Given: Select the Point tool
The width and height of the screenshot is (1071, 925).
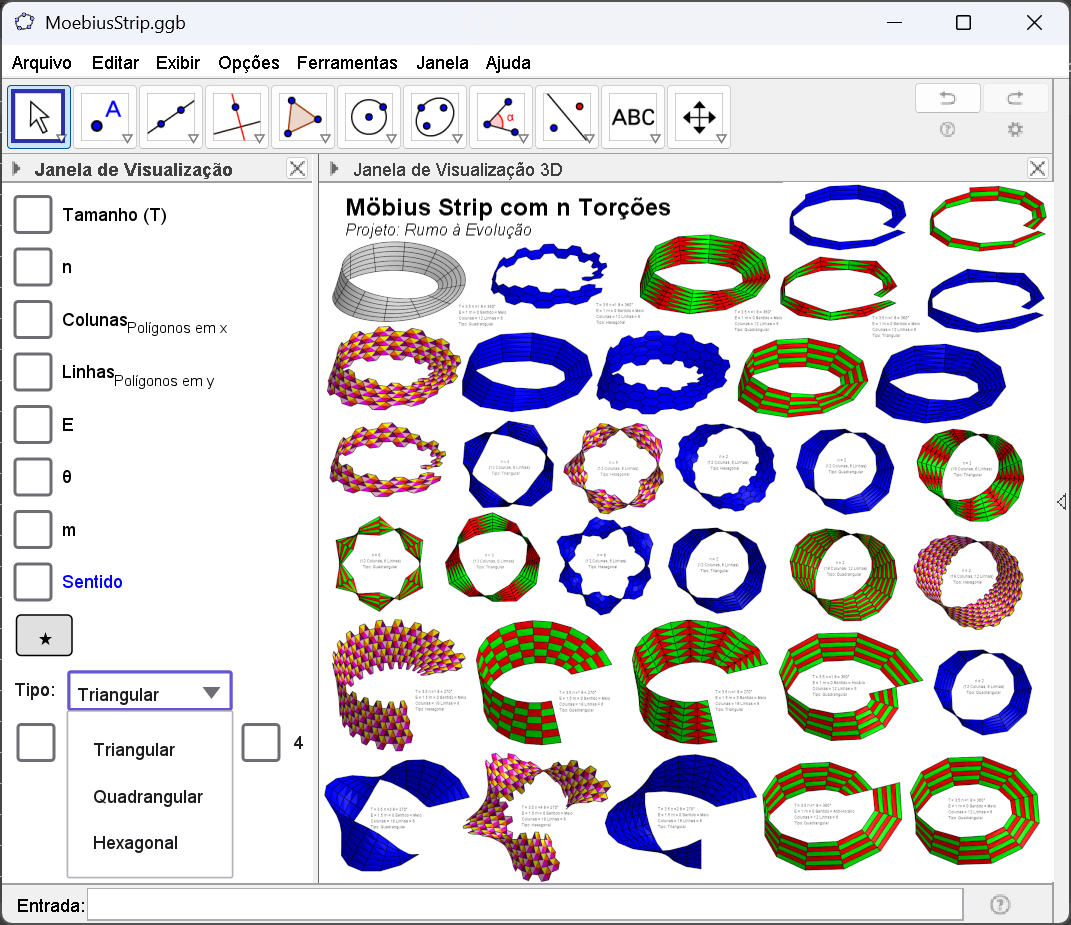Looking at the screenshot, I should tap(105, 117).
